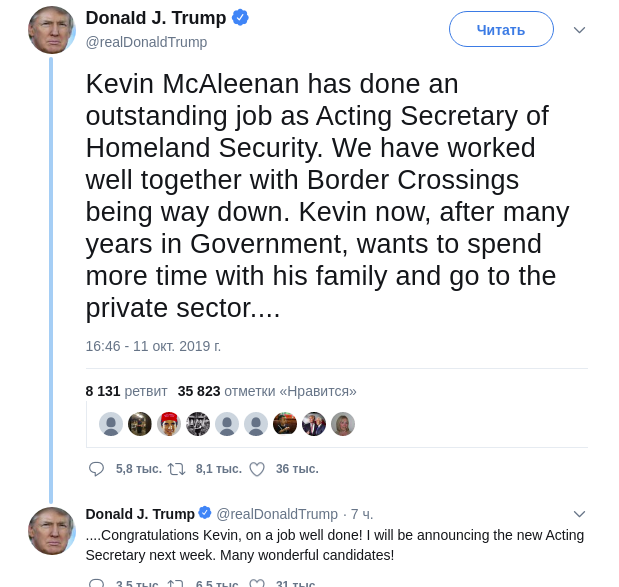Open the reply tweet's chevron menu
Screen dimensions: 619x587
coord(579,514)
